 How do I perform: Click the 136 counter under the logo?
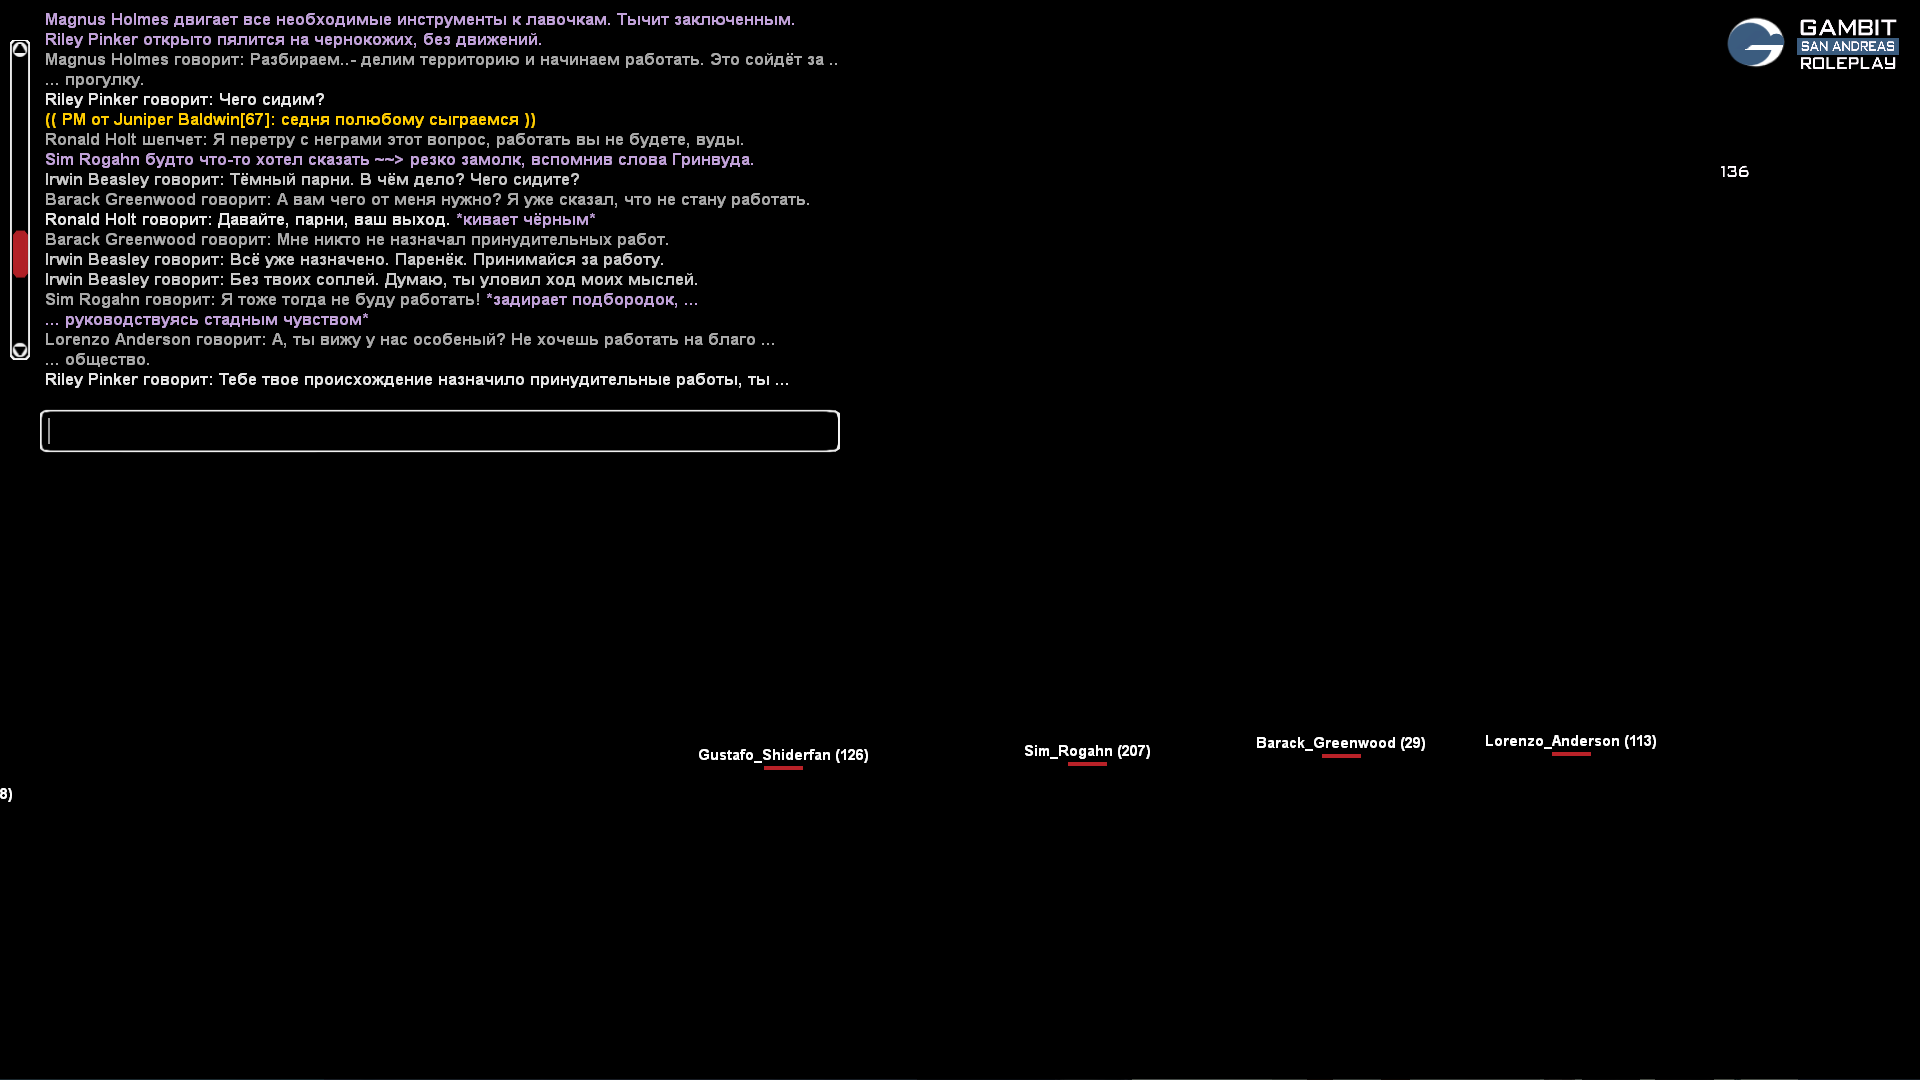[1734, 172]
